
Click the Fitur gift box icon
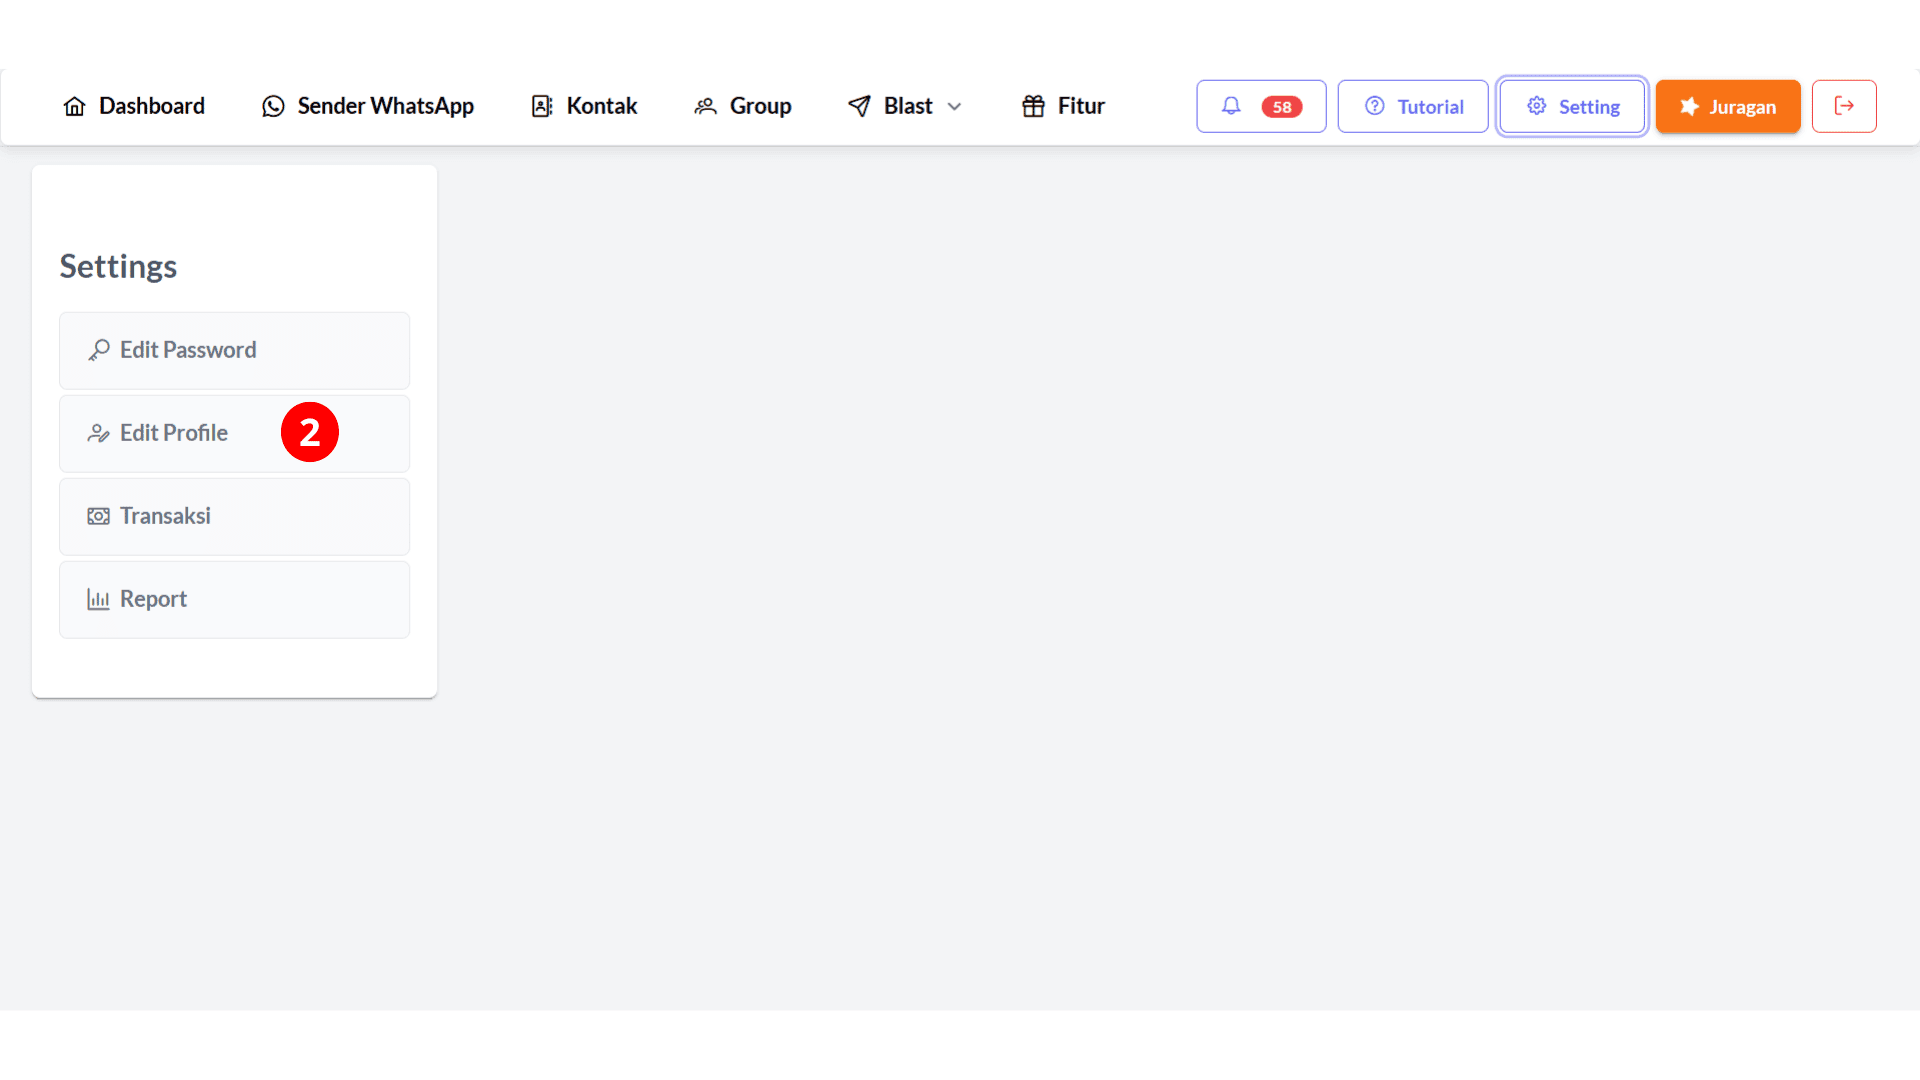1034,105
